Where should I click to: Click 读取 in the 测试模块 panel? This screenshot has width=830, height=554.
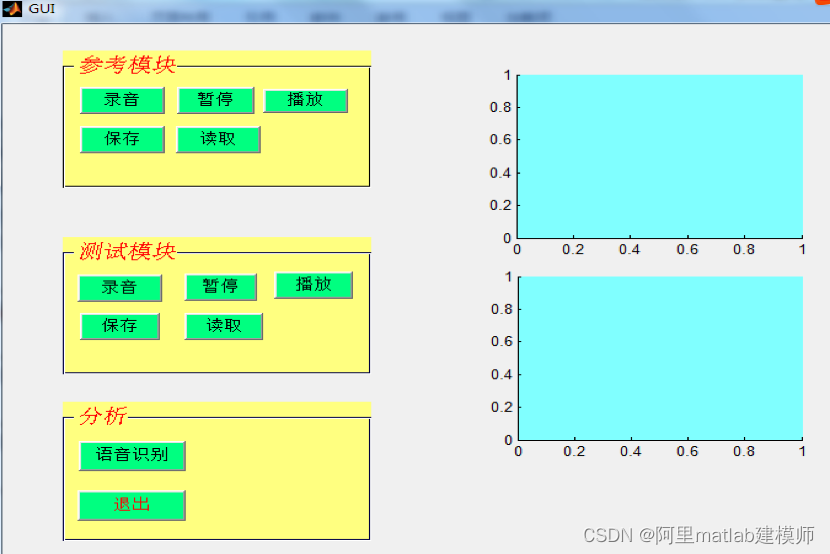coord(224,326)
